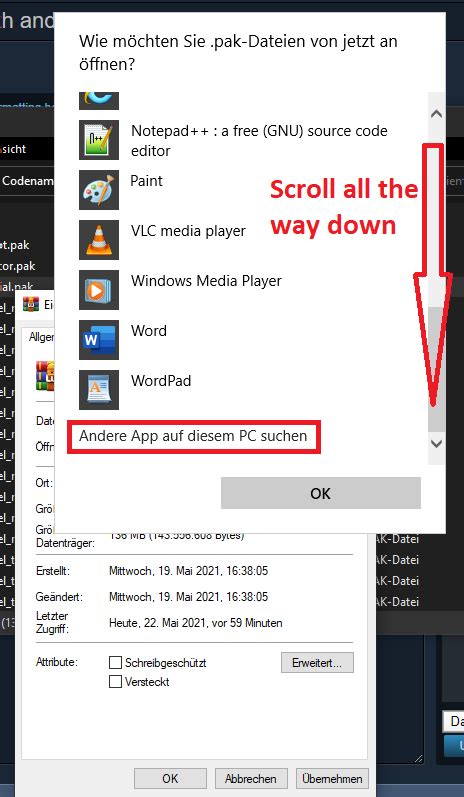Image resolution: width=464 pixels, height=797 pixels.
Task: Choose the Paint palette icon
Action: coord(99,190)
